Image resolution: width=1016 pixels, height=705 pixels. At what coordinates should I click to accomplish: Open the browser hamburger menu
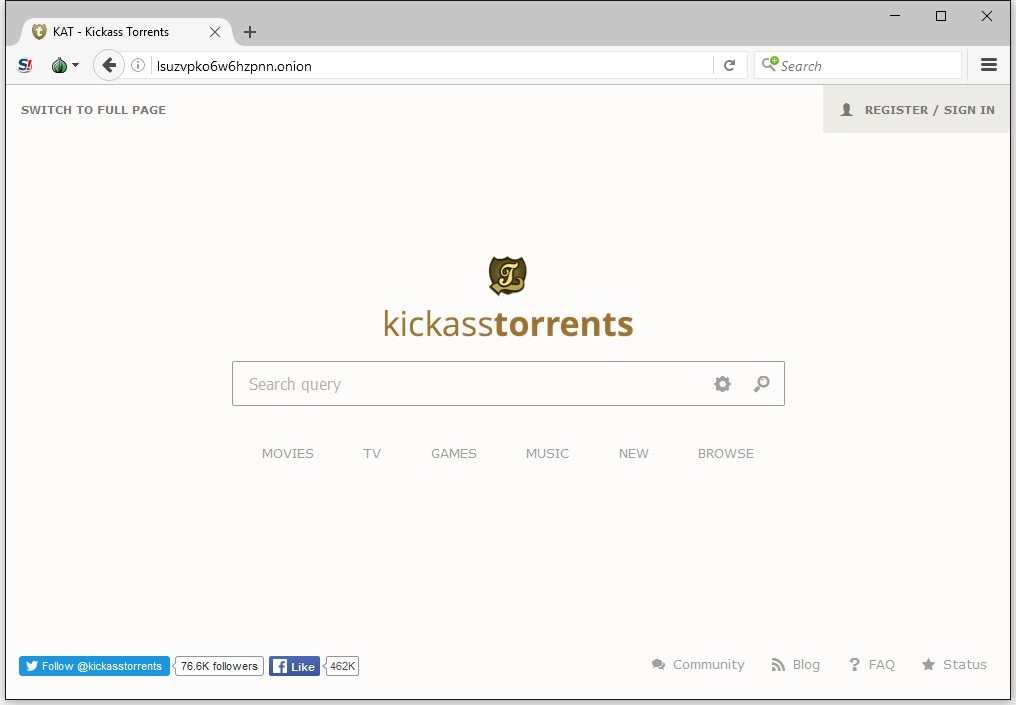pos(989,64)
